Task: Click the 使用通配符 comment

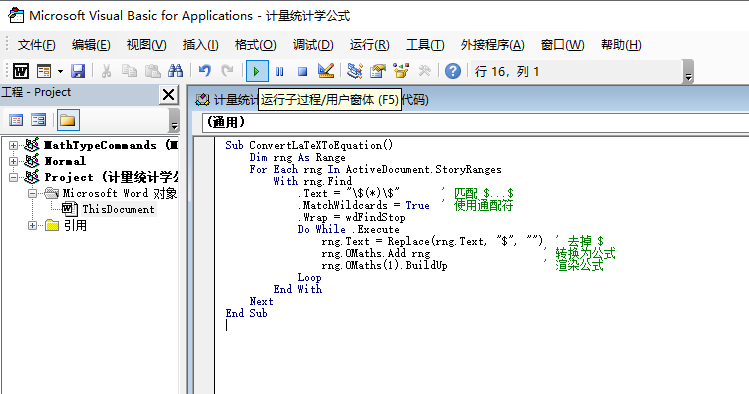Action: [483, 205]
